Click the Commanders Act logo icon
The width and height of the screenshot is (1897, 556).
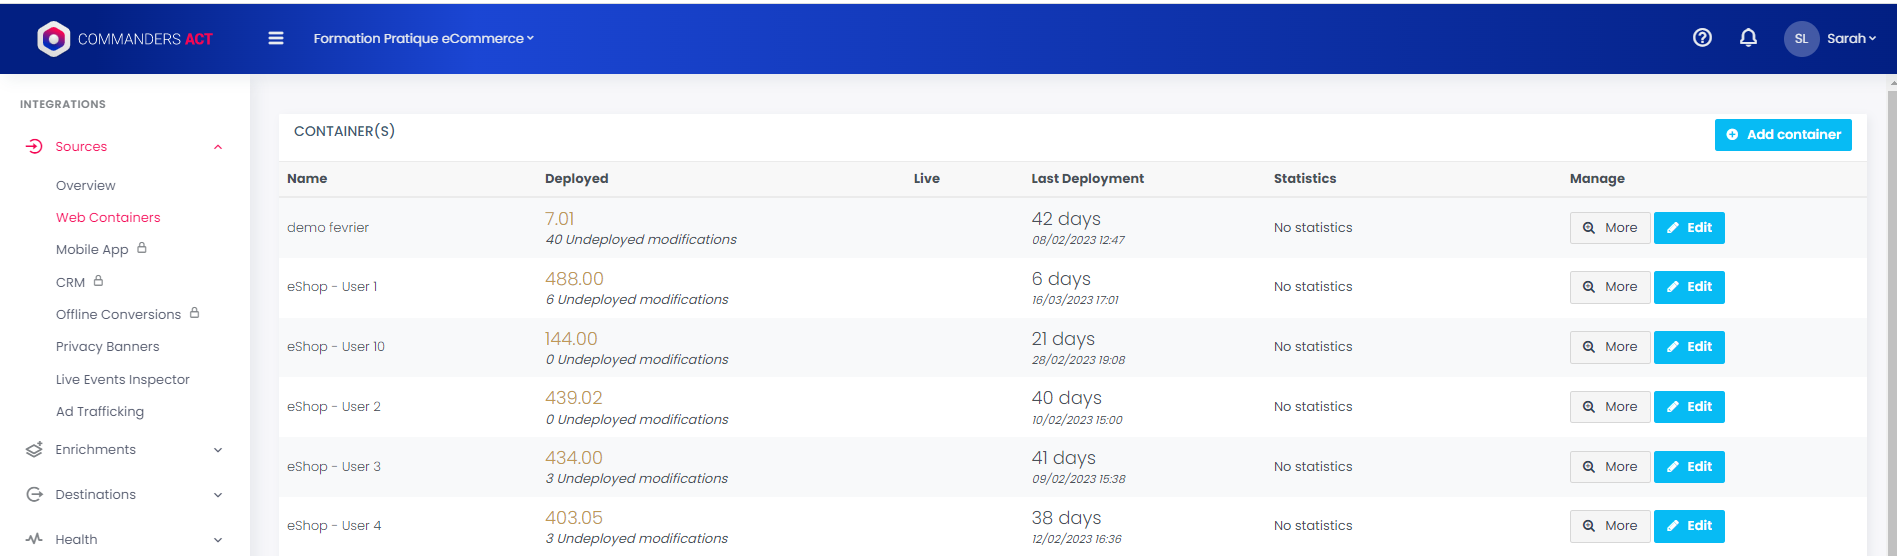pos(53,39)
